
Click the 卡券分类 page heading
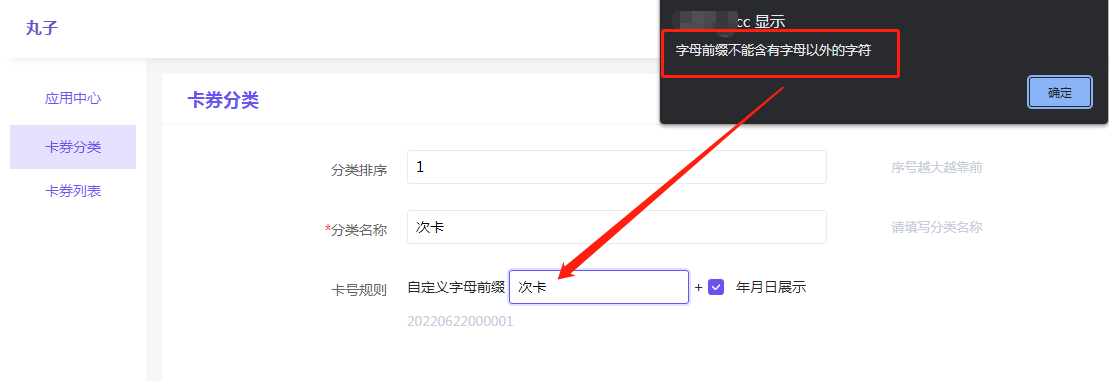coord(223,100)
